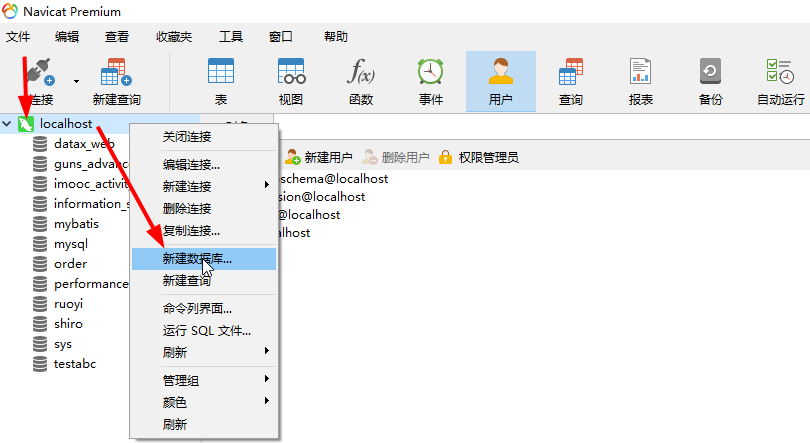Open the 帮助 menu
The height and width of the screenshot is (443, 810).
click(x=336, y=37)
